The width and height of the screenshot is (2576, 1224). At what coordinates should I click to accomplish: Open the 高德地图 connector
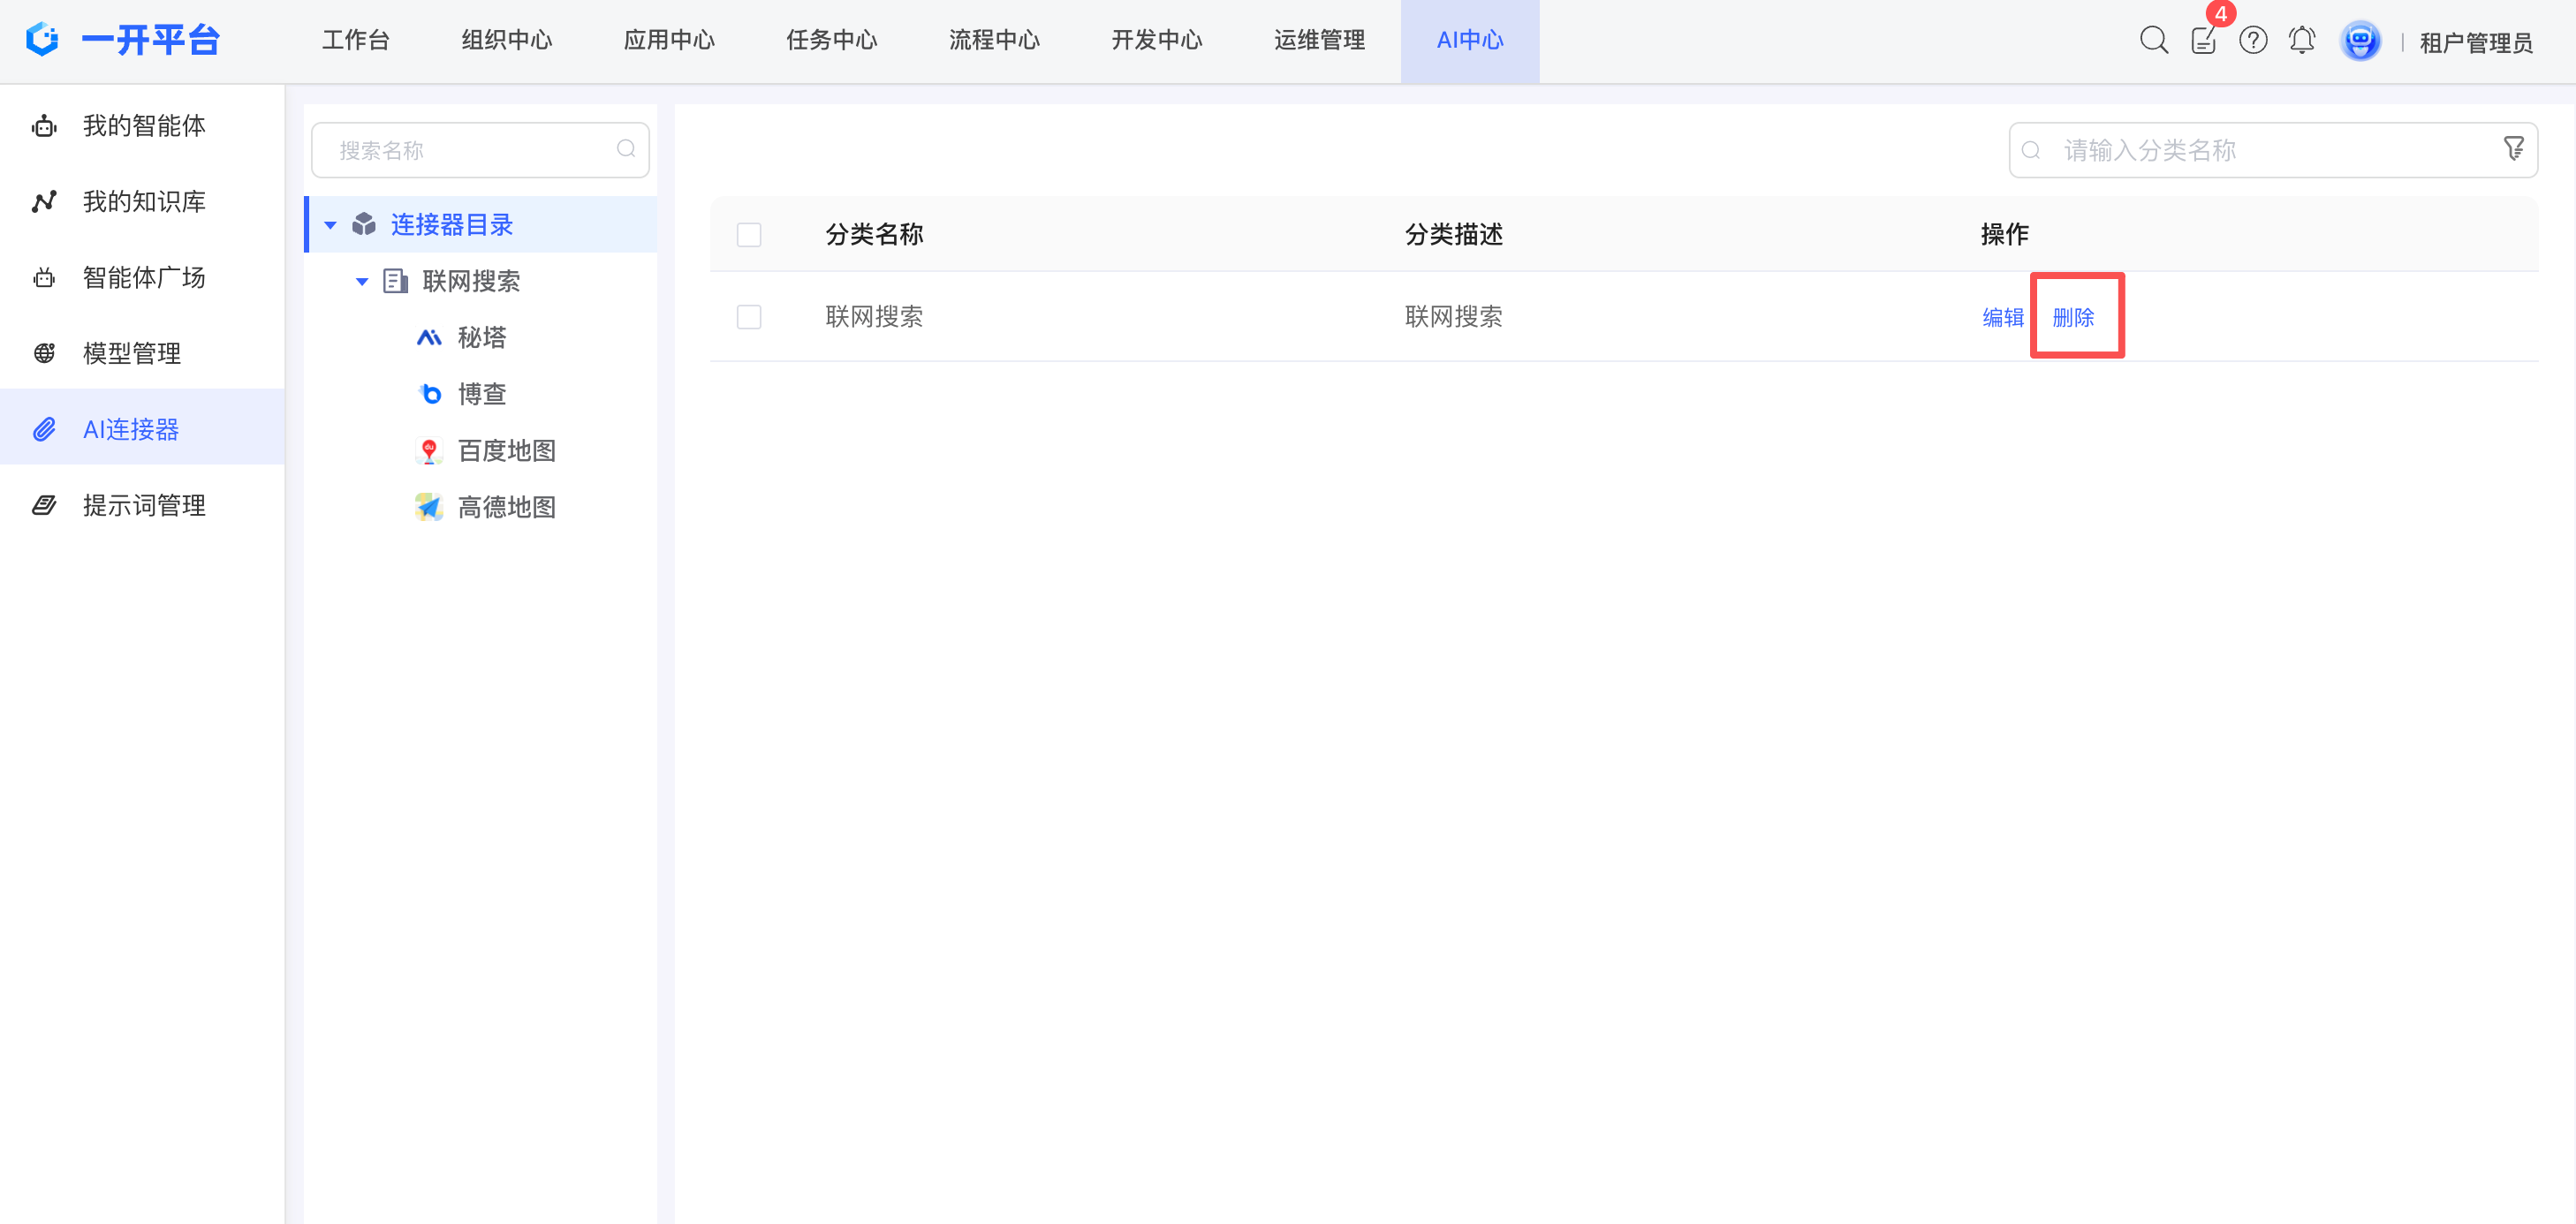click(x=505, y=507)
